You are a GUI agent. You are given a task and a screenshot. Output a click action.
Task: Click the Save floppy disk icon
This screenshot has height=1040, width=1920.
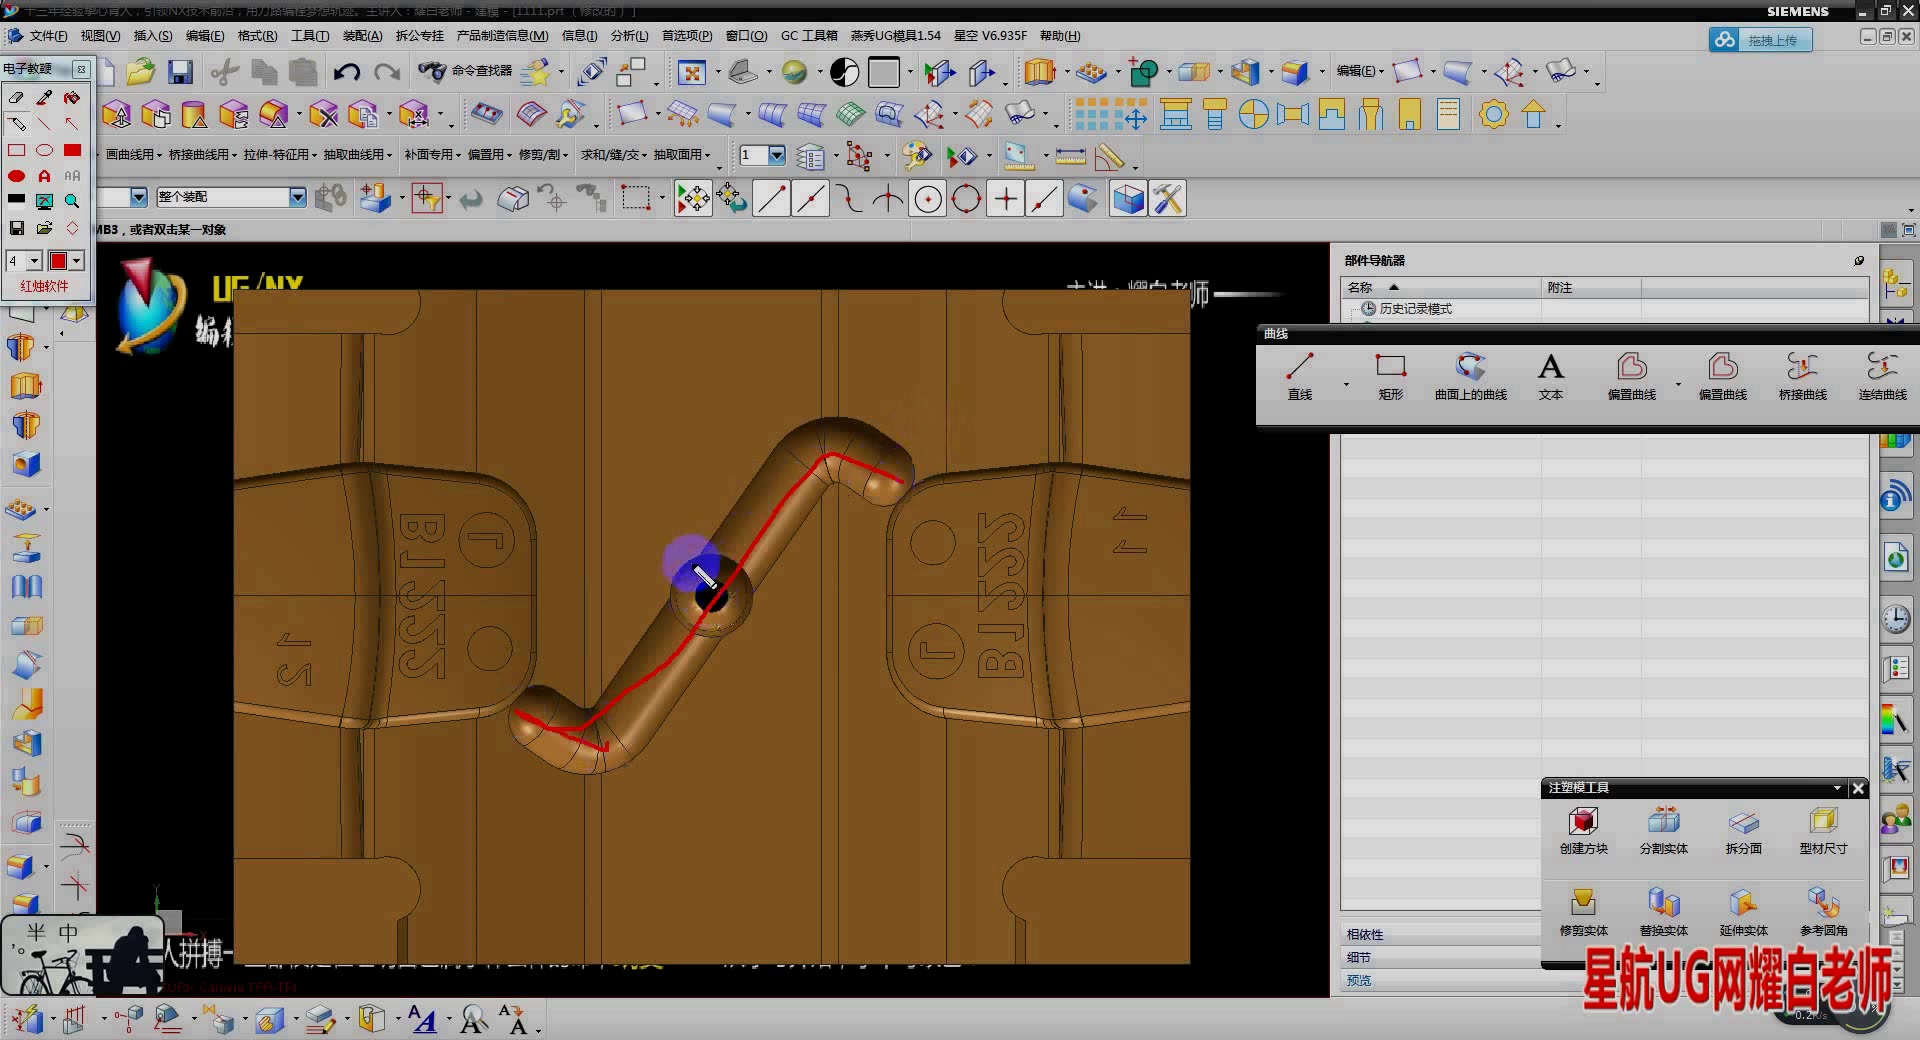tap(180, 72)
